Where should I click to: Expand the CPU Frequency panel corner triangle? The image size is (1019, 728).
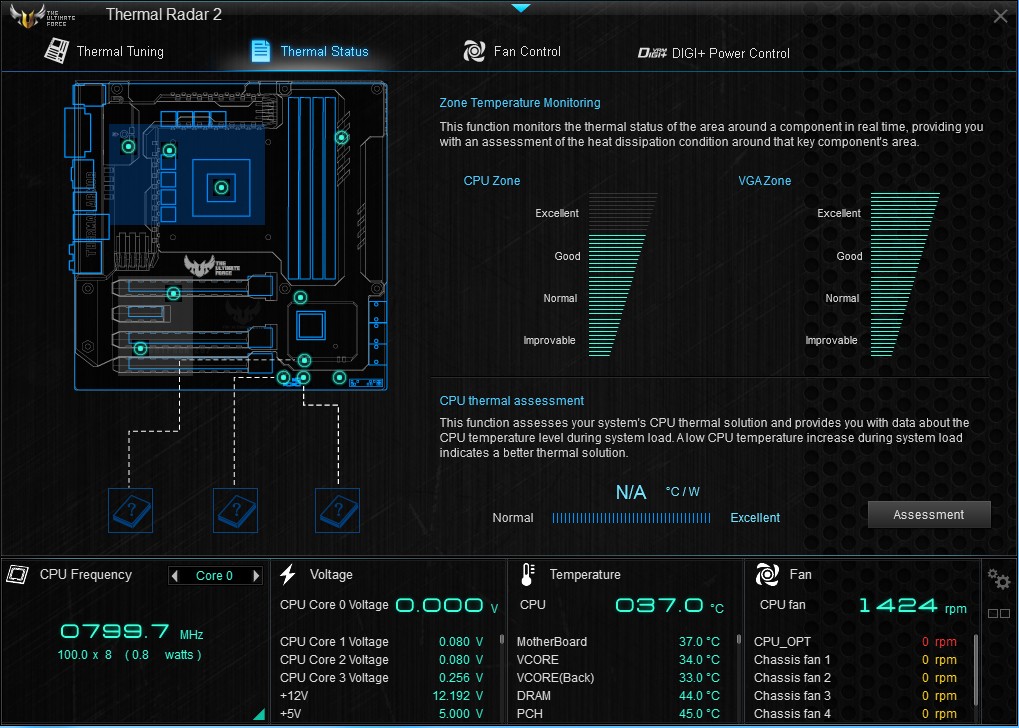point(259,714)
